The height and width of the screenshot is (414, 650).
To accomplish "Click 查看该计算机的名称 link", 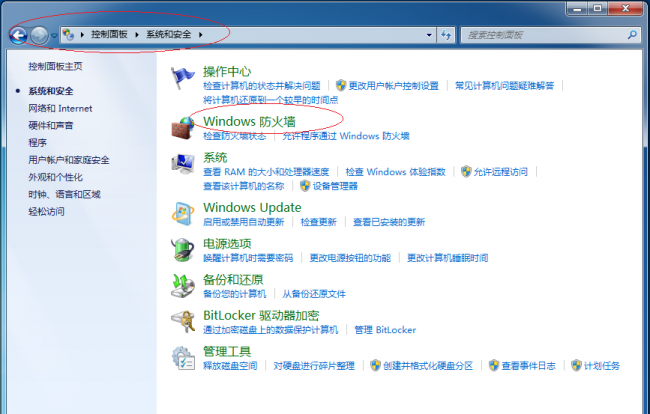I will [x=243, y=186].
